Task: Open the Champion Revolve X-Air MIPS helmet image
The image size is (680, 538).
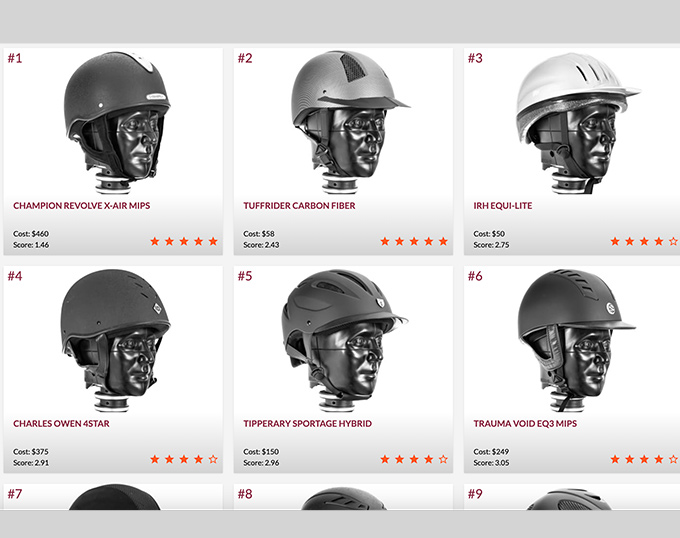Action: tap(116, 122)
